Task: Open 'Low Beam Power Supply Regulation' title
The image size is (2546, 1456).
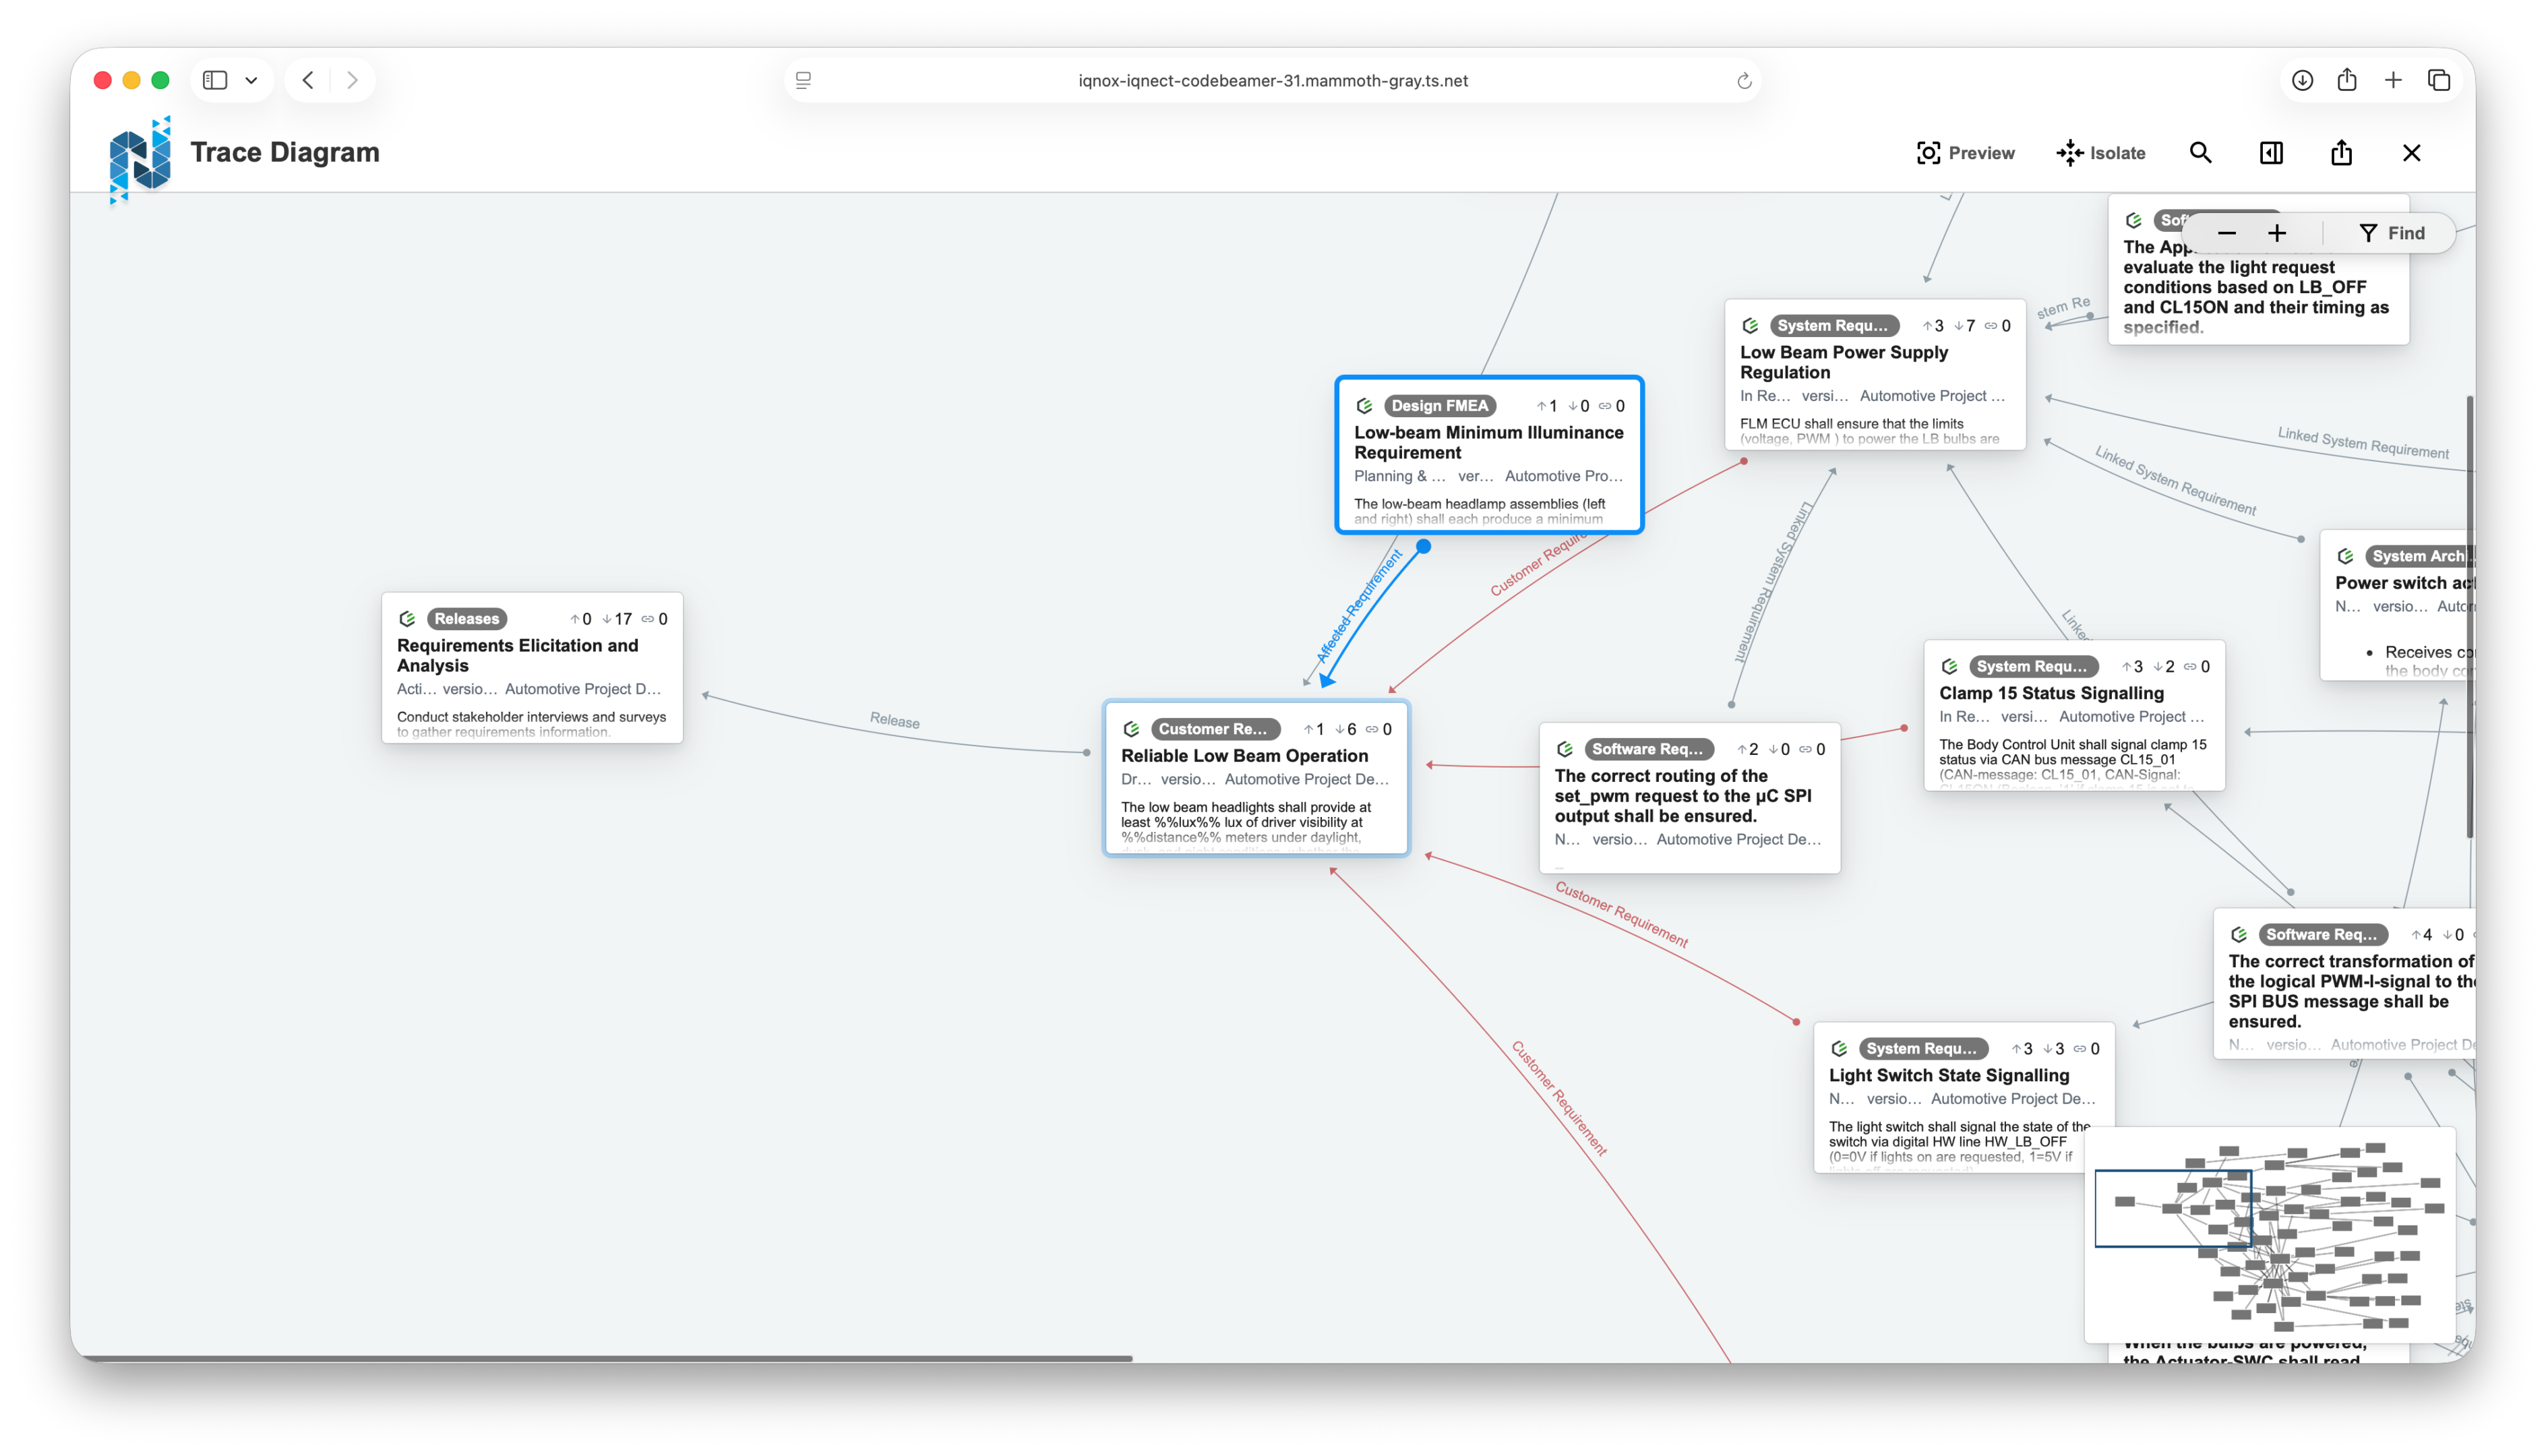Action: (1843, 363)
